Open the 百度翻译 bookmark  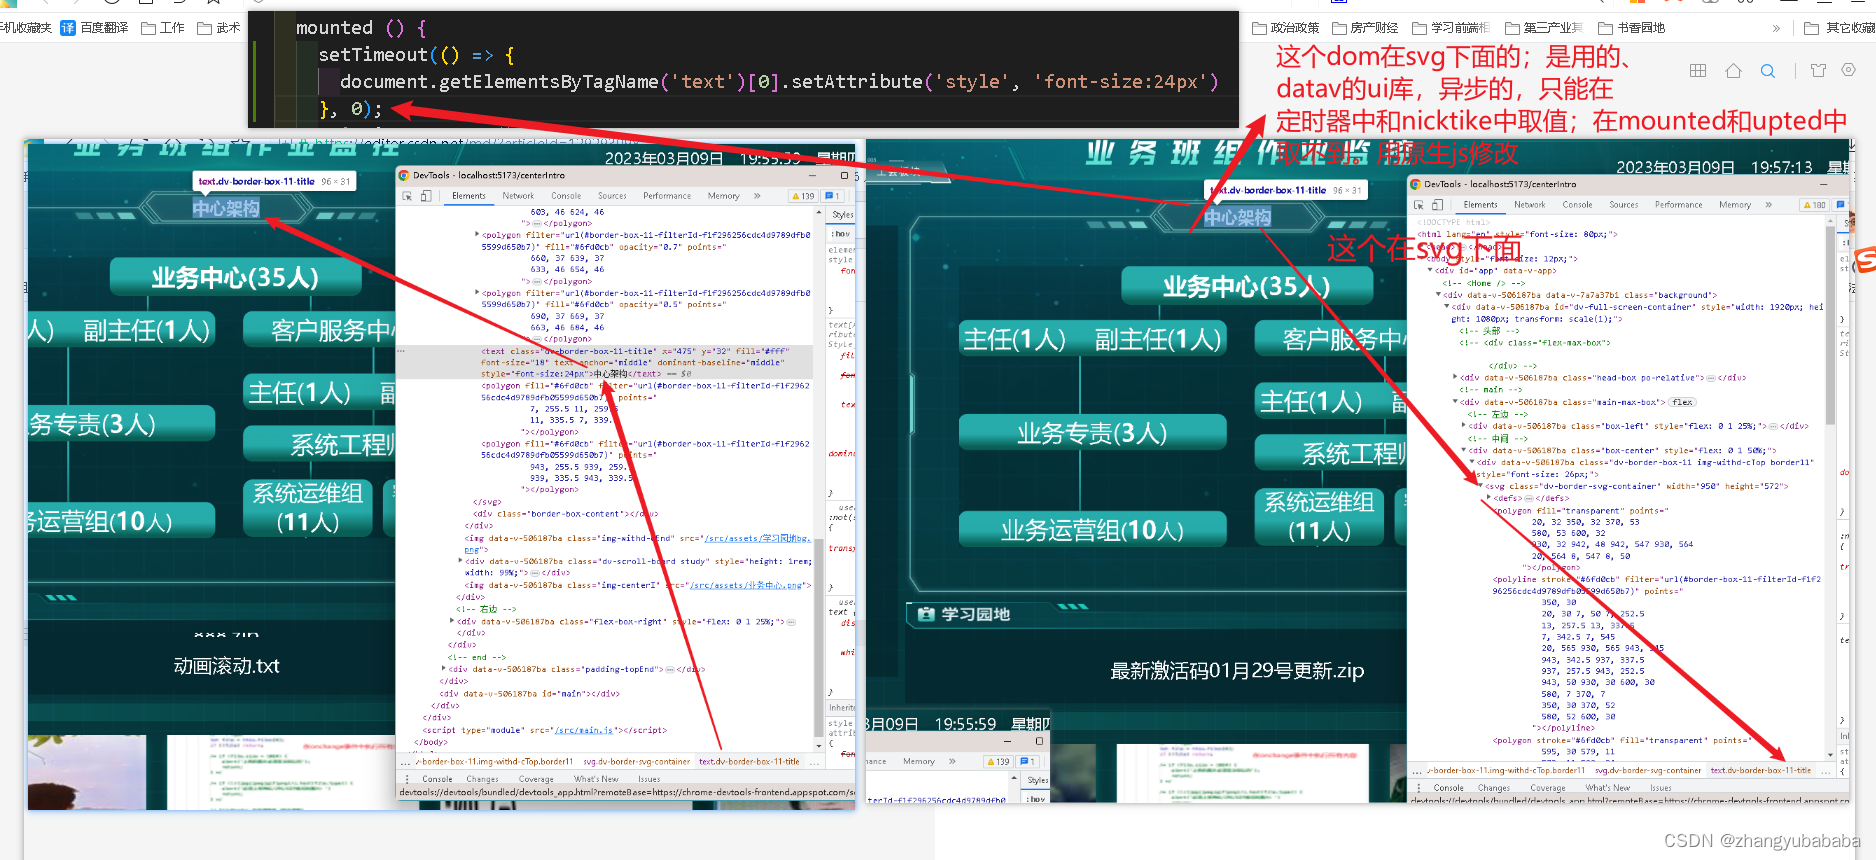click(95, 28)
